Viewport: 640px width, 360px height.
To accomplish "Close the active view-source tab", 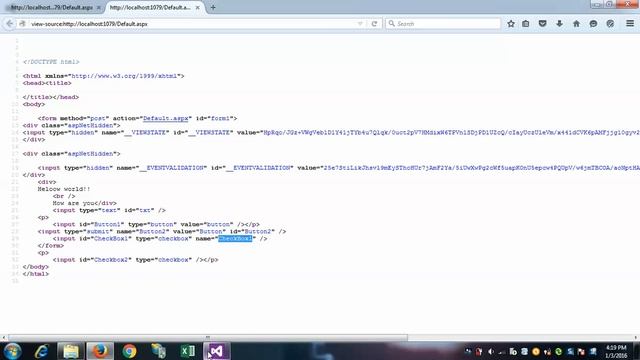I will click(198, 7).
